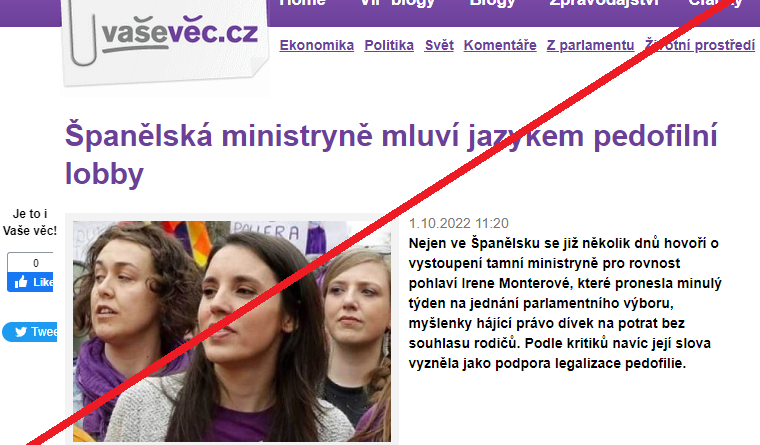Viewport: 760px width, 445px height.
Task: Select the Z parlamentu link
Action: point(590,46)
